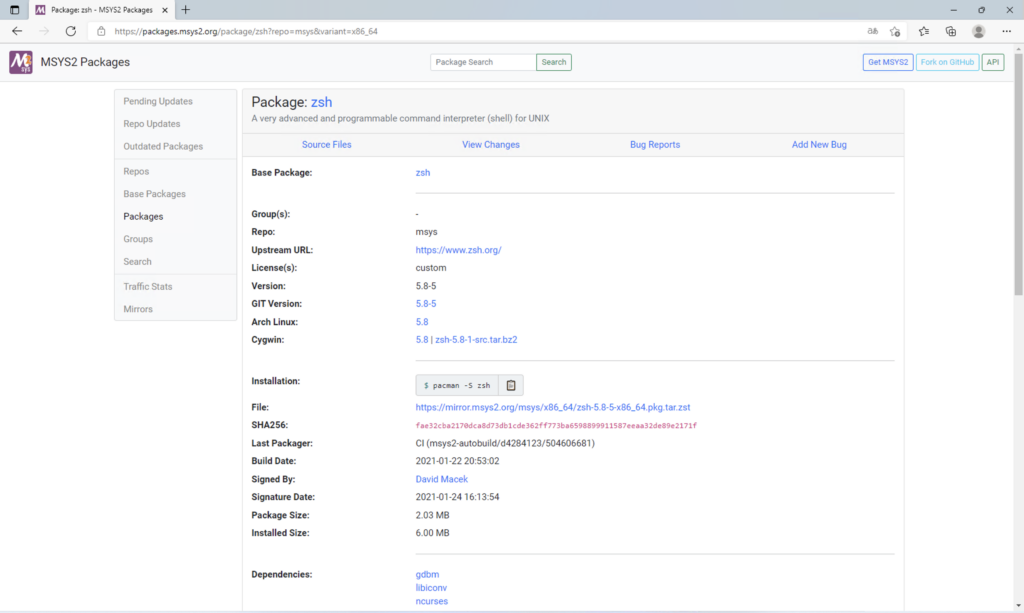Open the View Changes tab

coord(491,145)
